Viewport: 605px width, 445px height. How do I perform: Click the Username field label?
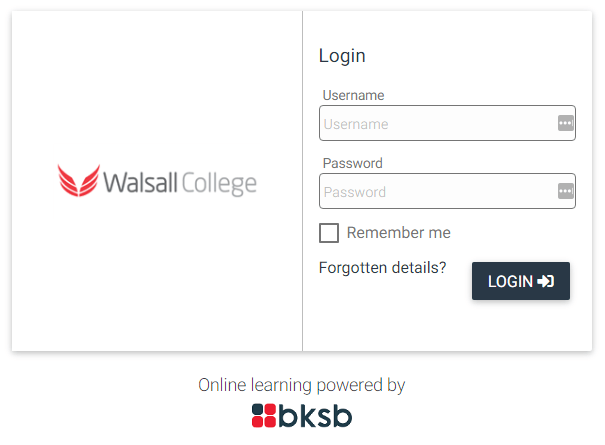(353, 95)
